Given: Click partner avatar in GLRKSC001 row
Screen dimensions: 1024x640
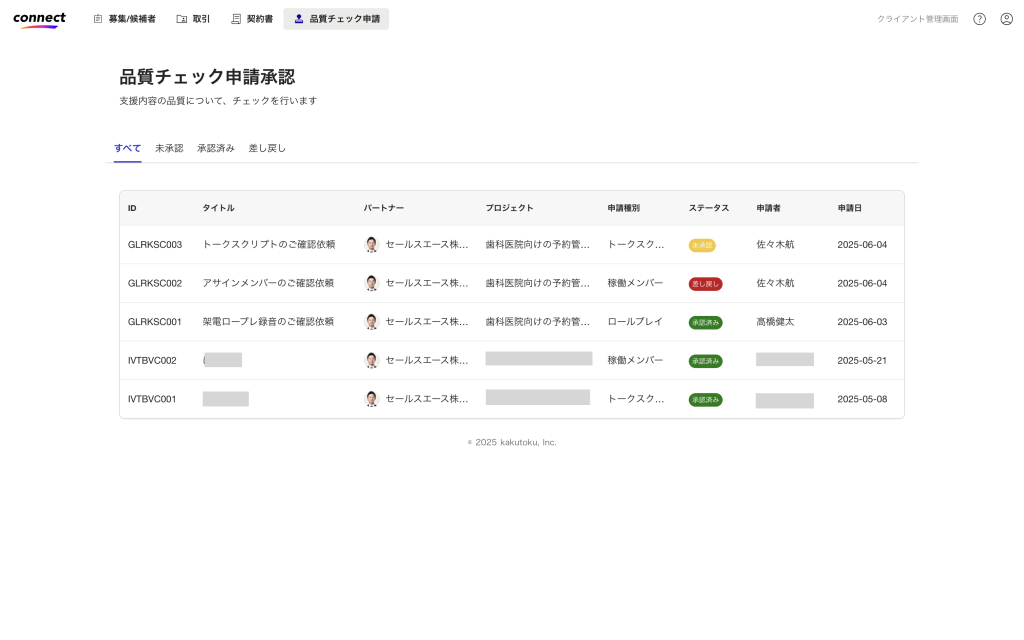Looking at the screenshot, I should coord(372,322).
